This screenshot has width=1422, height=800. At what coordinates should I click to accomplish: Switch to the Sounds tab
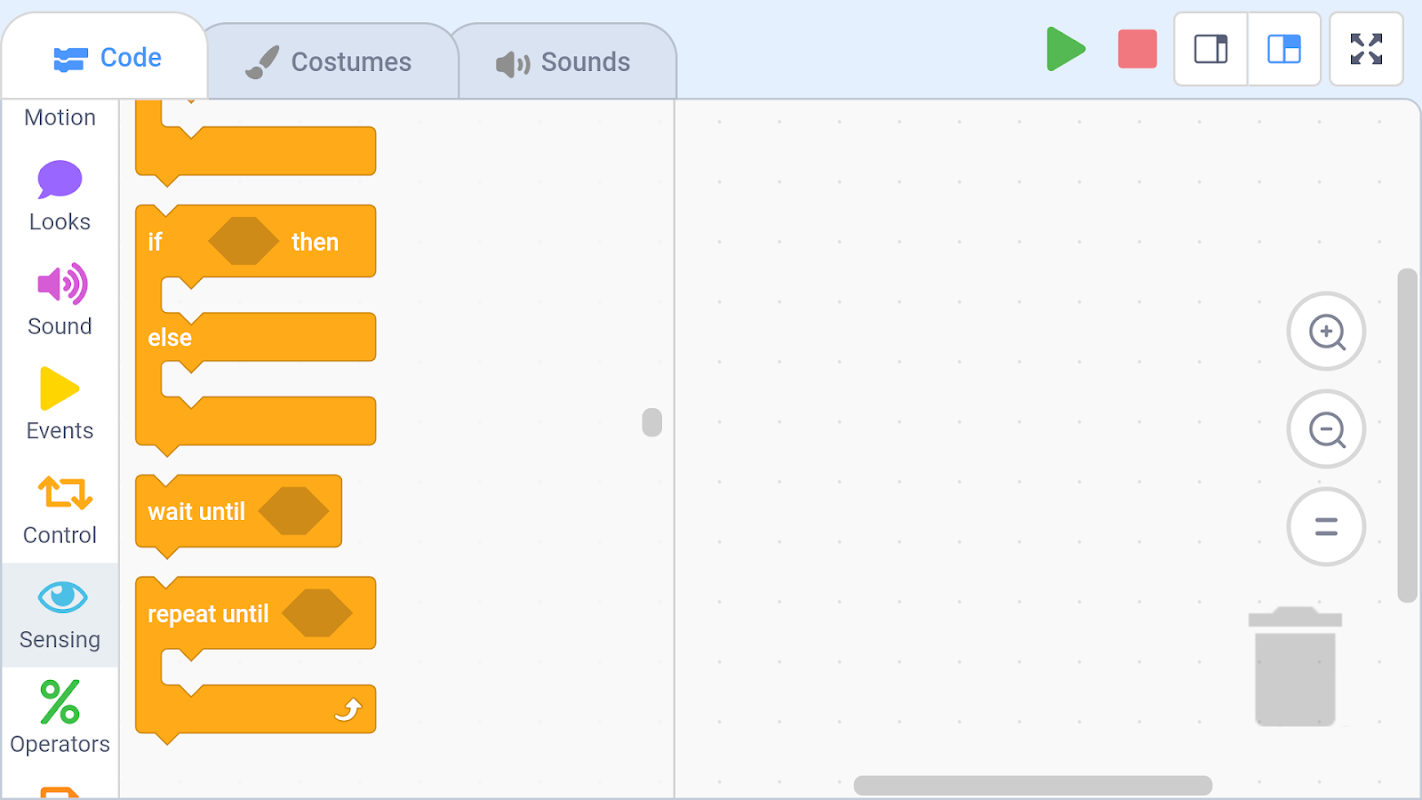(x=564, y=62)
